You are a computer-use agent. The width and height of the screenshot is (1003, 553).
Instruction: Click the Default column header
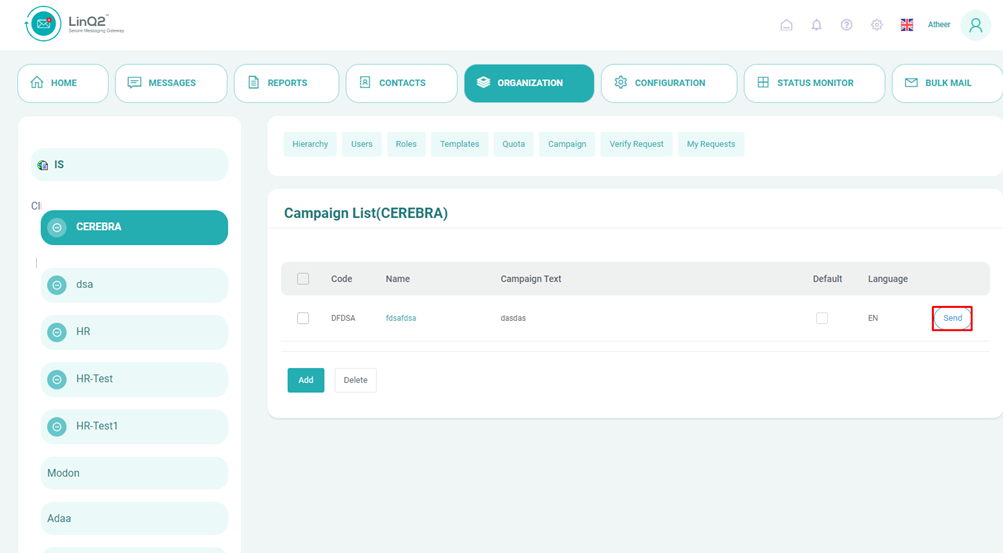(x=827, y=279)
